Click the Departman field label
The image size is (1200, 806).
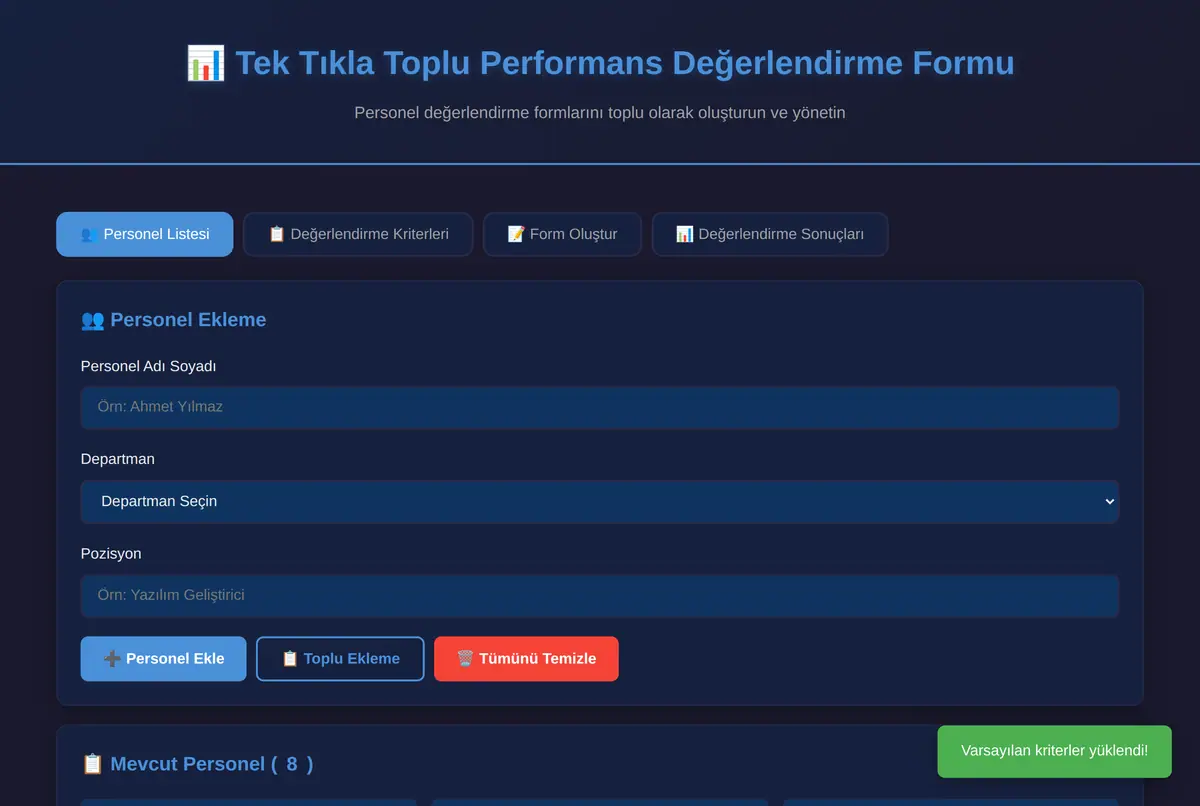coord(118,460)
